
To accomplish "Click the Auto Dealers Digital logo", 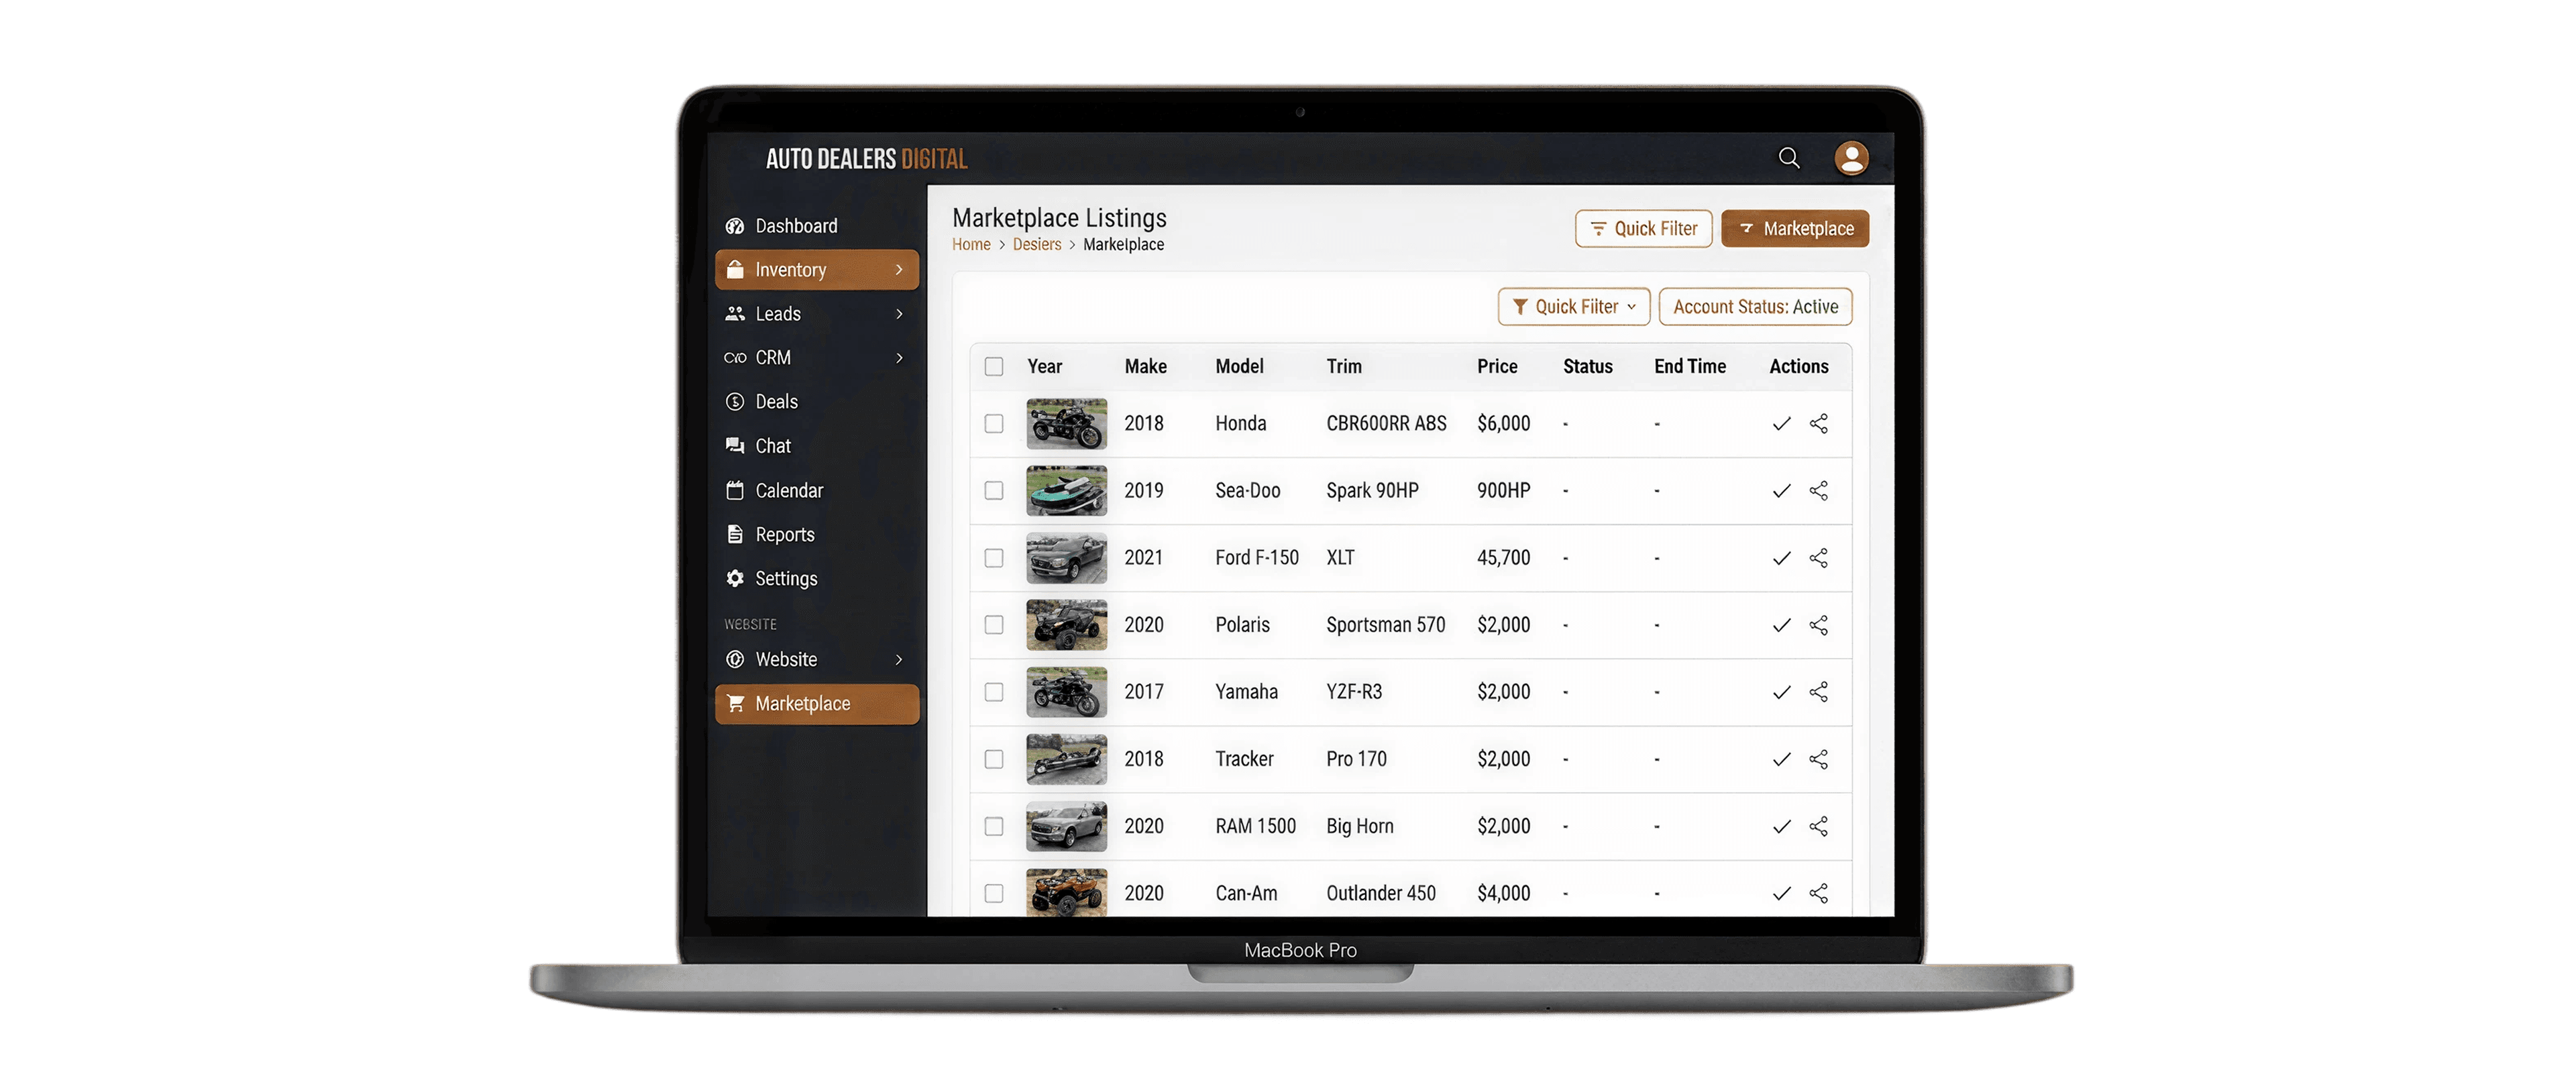I will [x=866, y=159].
